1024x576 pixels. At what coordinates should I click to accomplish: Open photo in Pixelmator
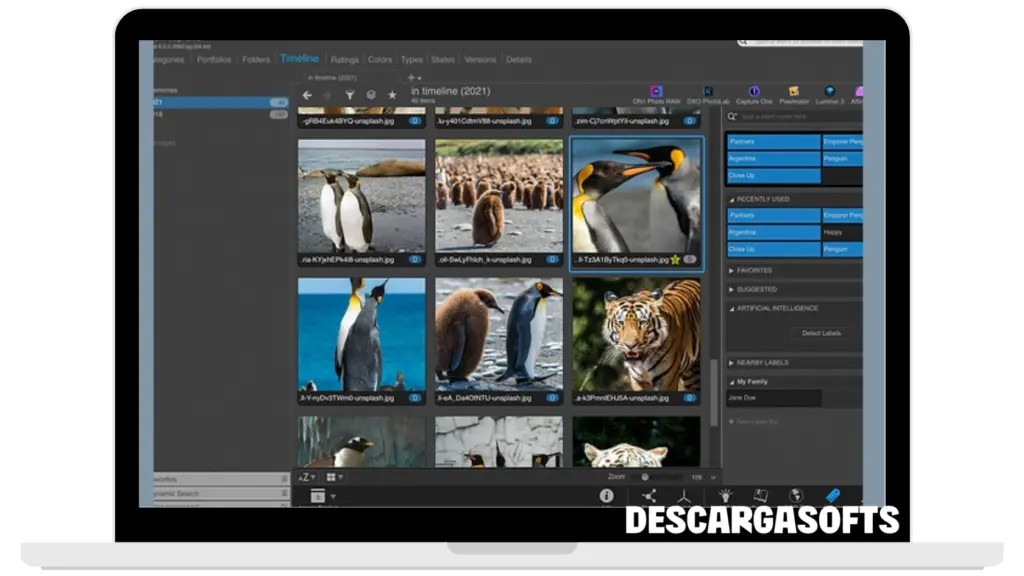(x=794, y=92)
